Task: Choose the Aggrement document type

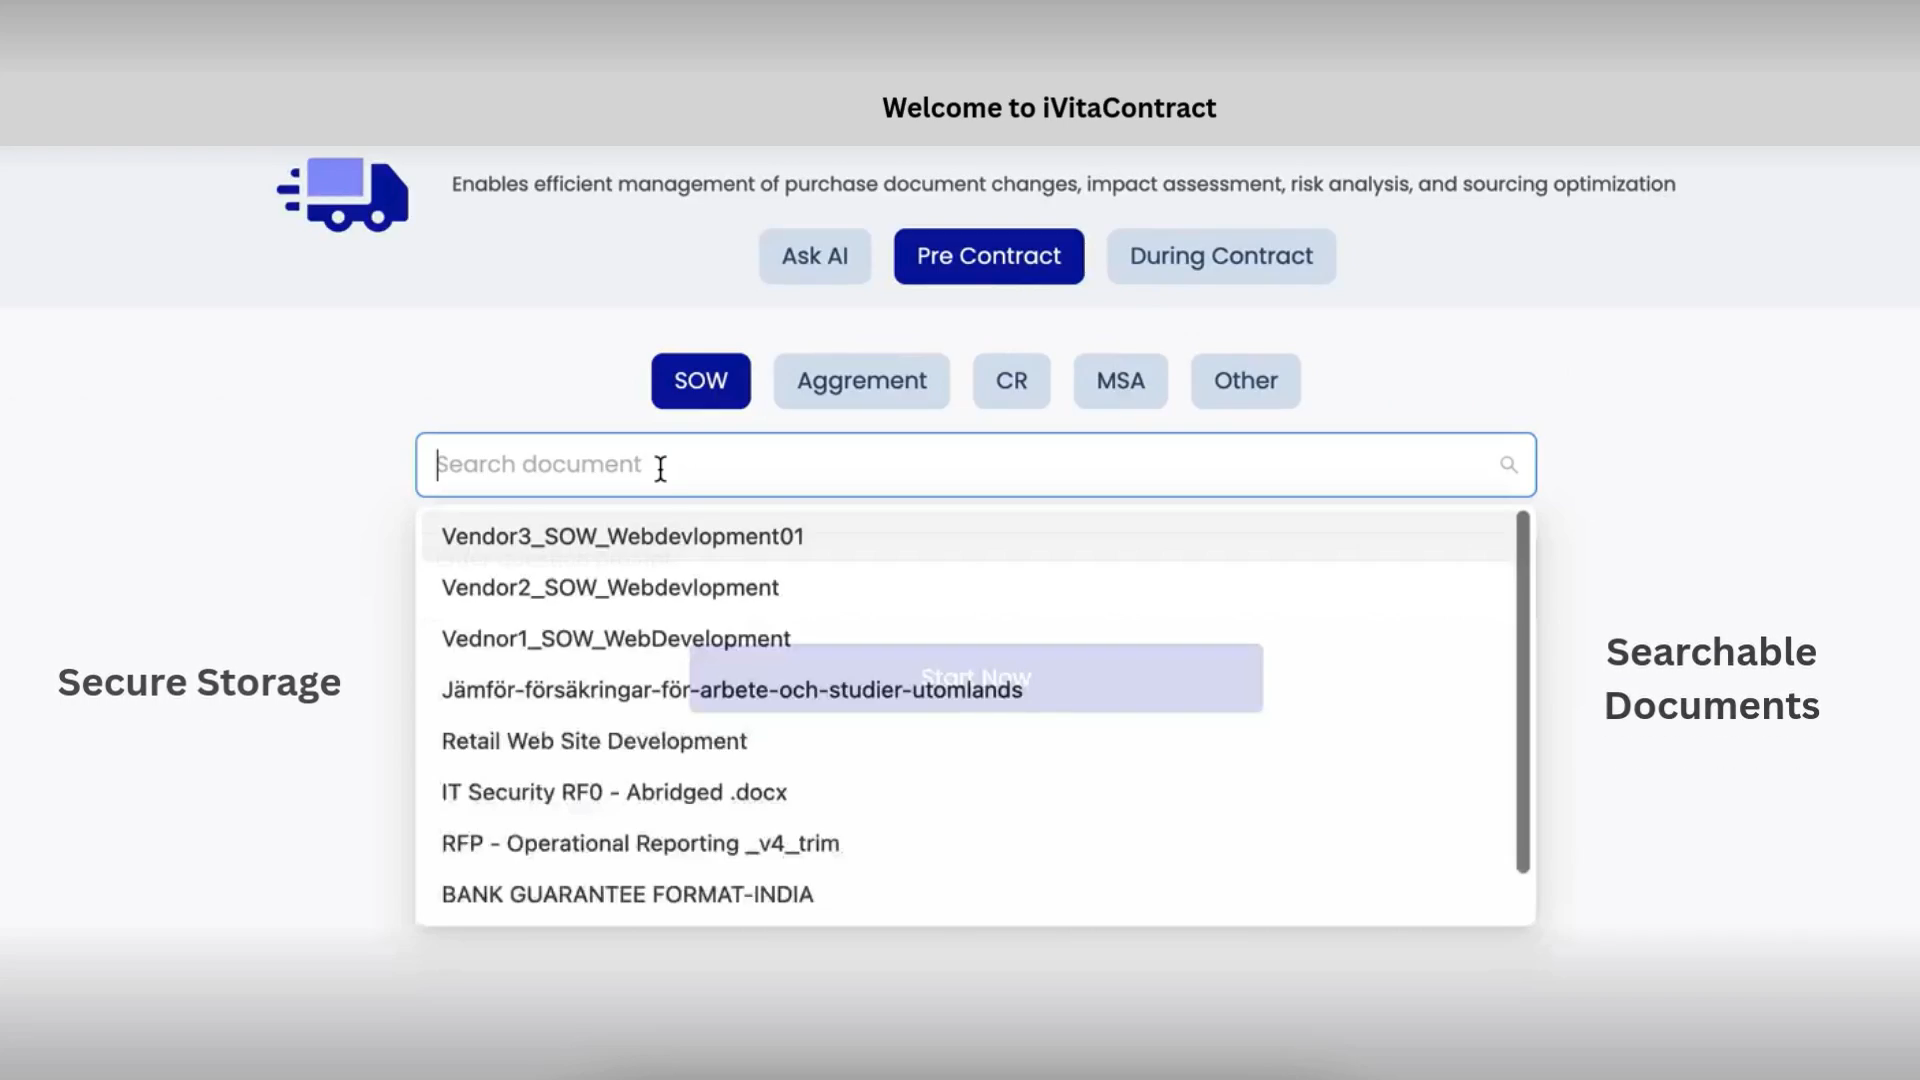Action: click(861, 381)
